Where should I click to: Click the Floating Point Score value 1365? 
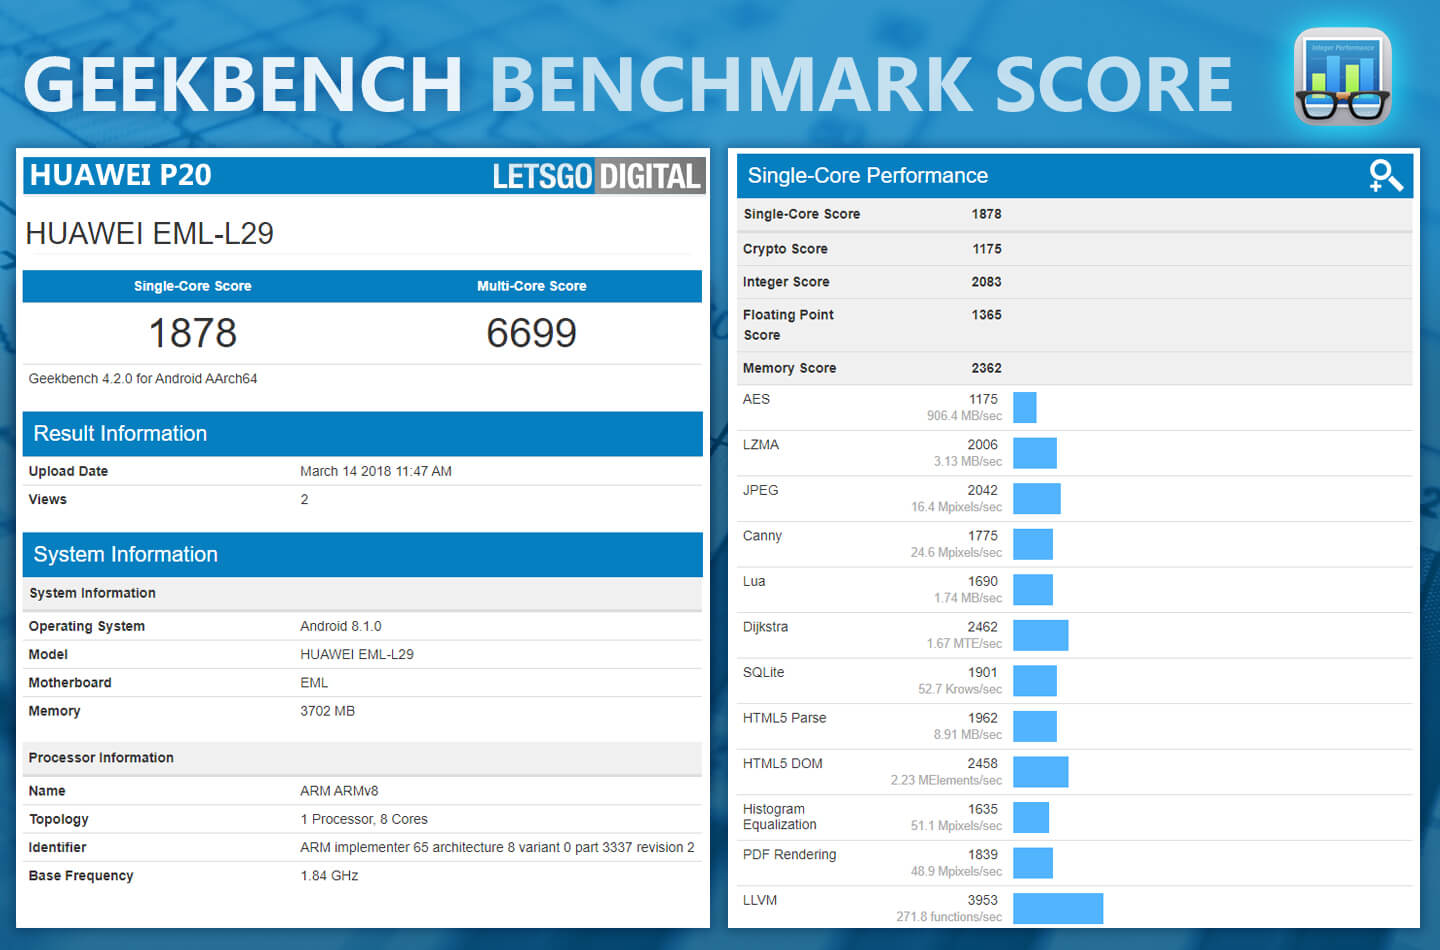(987, 315)
